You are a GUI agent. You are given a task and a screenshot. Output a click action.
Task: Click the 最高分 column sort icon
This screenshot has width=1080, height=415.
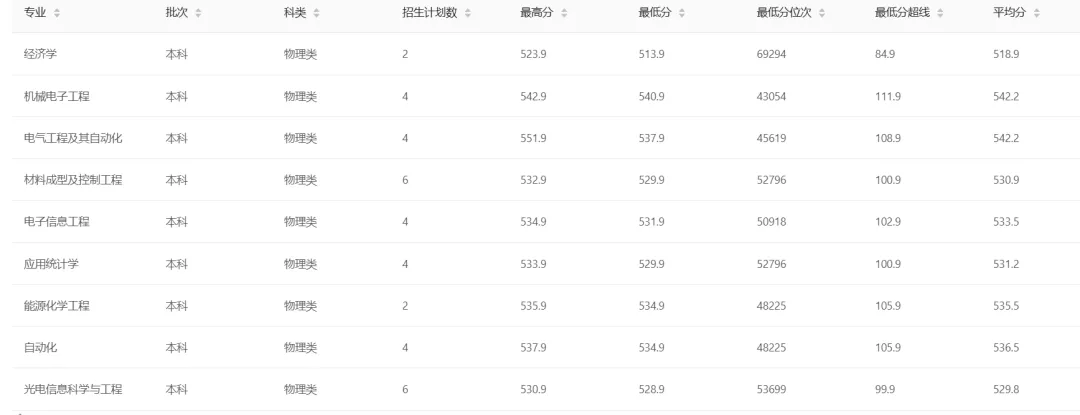[564, 12]
